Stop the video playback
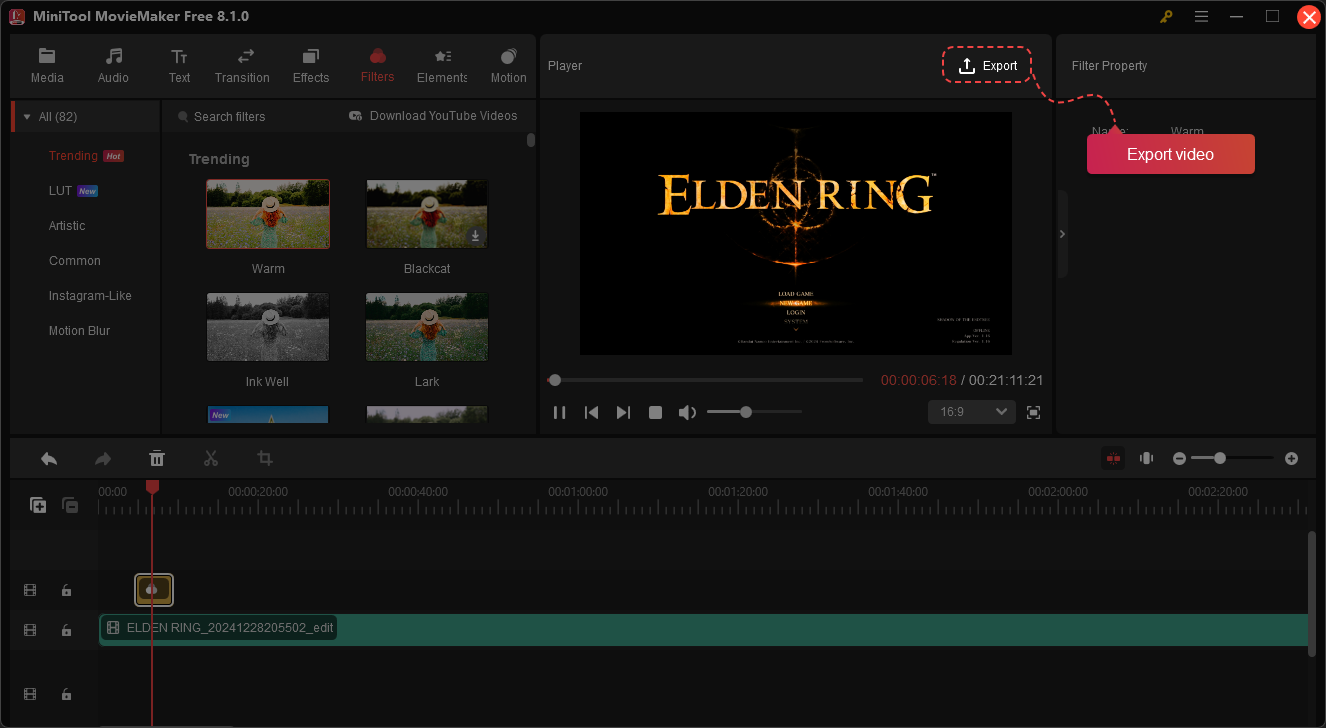This screenshot has height=728, width=1326. point(655,412)
